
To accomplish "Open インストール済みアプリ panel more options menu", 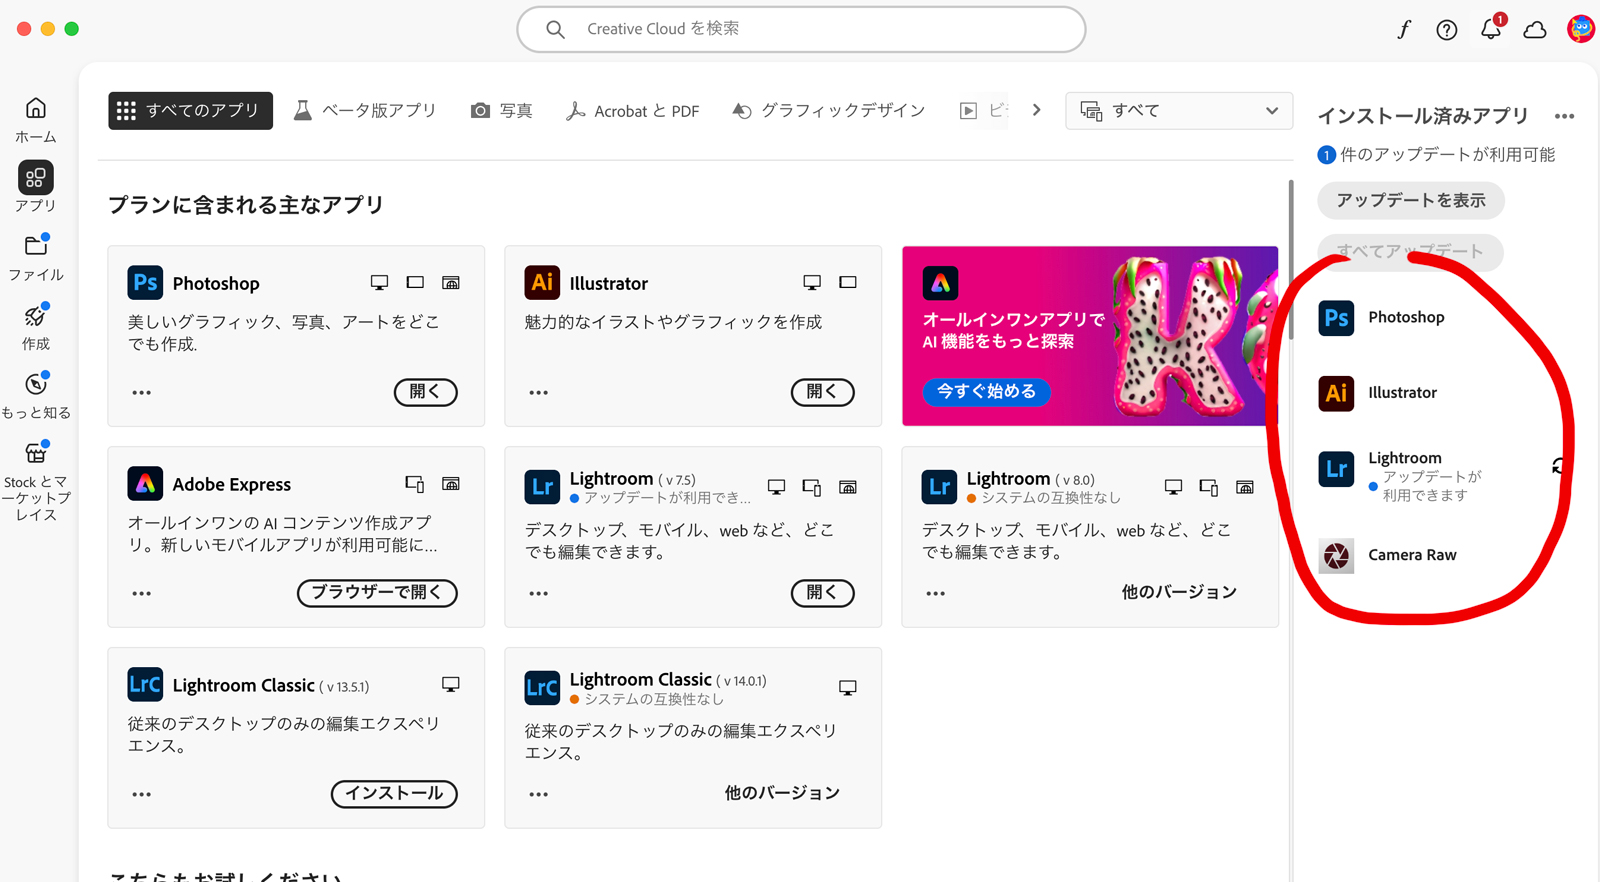I will pos(1564,117).
